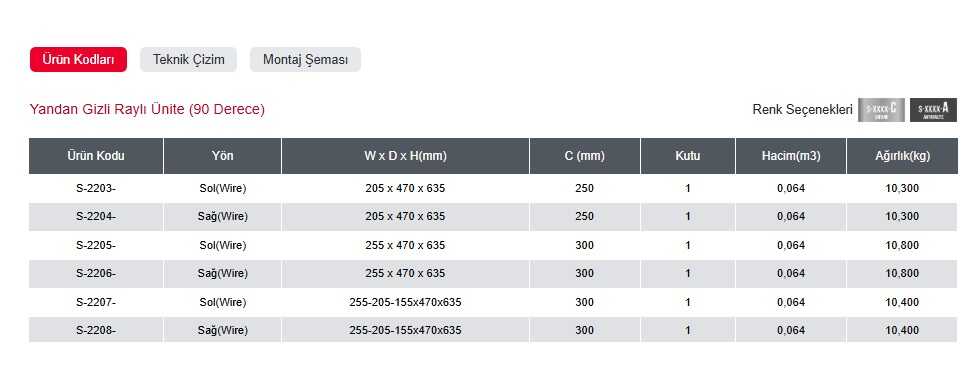The image size is (977, 375).
Task: Click the Ürün Kodu column header
Action: pos(96,156)
